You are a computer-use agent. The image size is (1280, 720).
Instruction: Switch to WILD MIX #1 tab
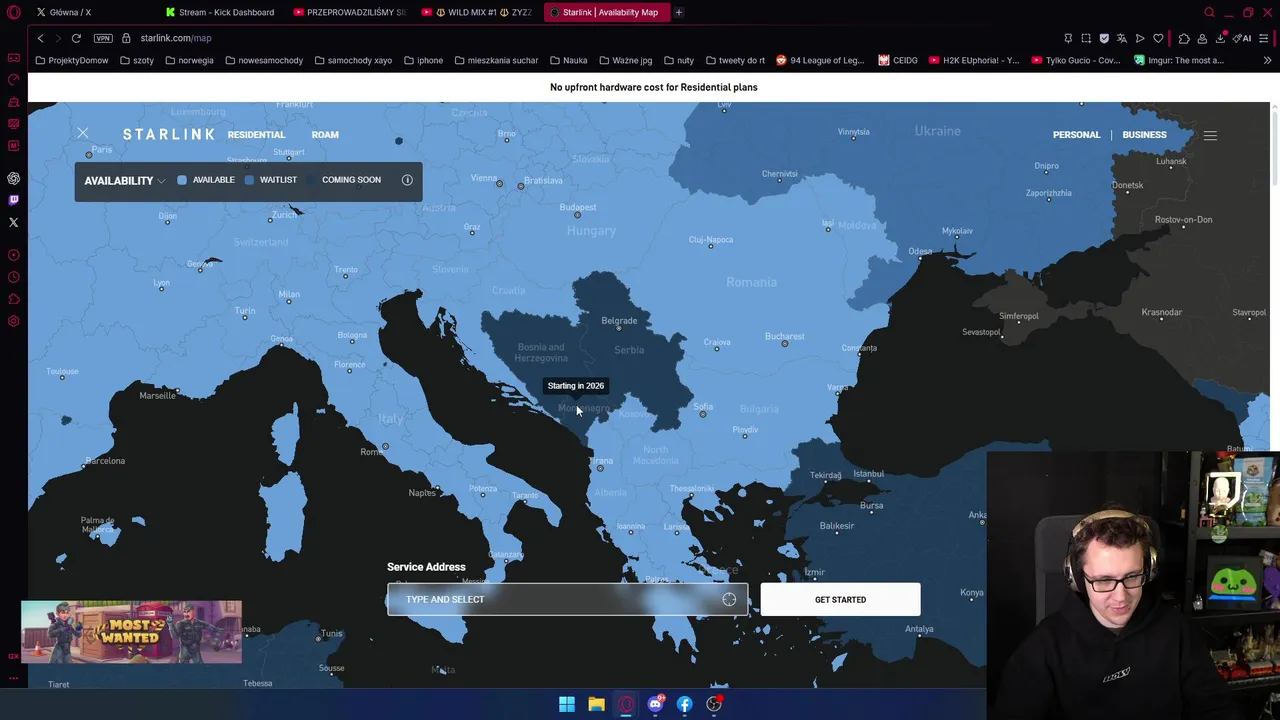click(476, 12)
